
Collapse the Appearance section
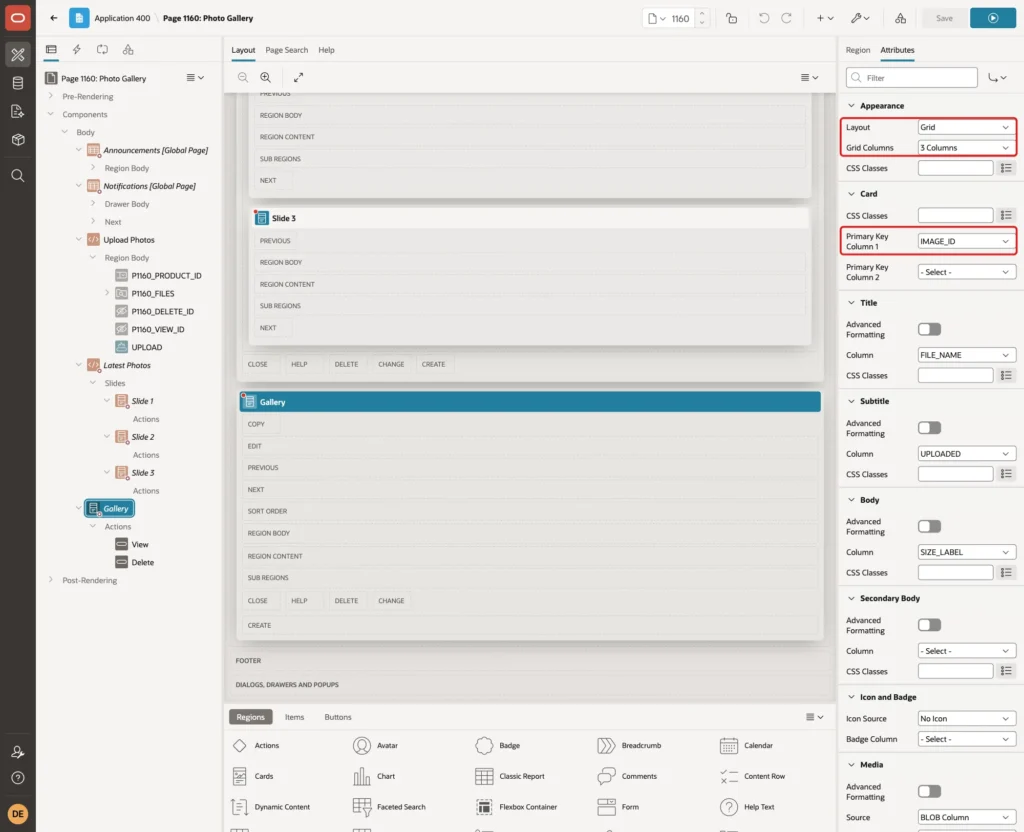pyautogui.click(x=851, y=106)
